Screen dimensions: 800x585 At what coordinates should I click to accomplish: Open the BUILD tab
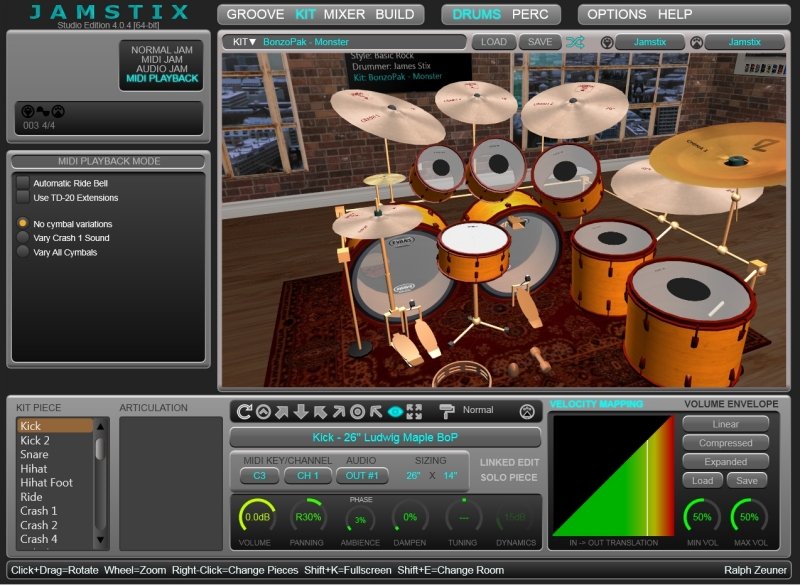coord(395,14)
